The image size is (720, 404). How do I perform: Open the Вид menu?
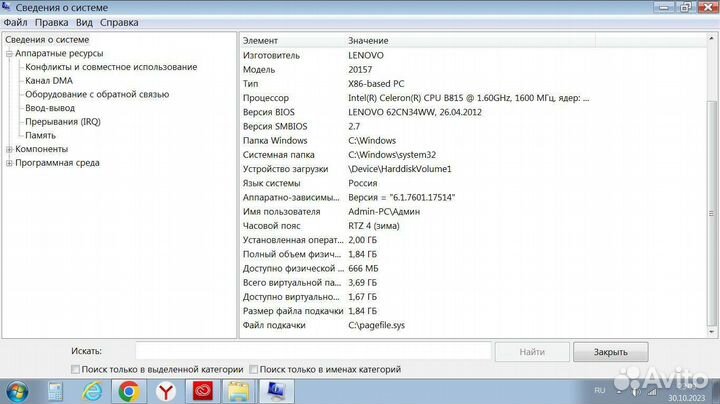point(84,22)
